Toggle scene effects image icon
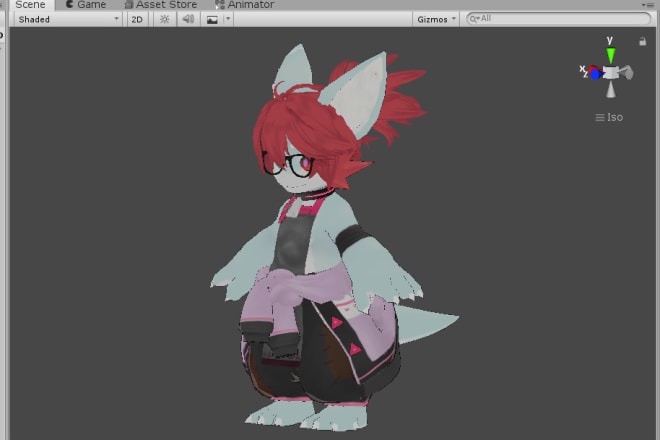Image resolution: width=660 pixels, height=440 pixels. click(x=212, y=19)
